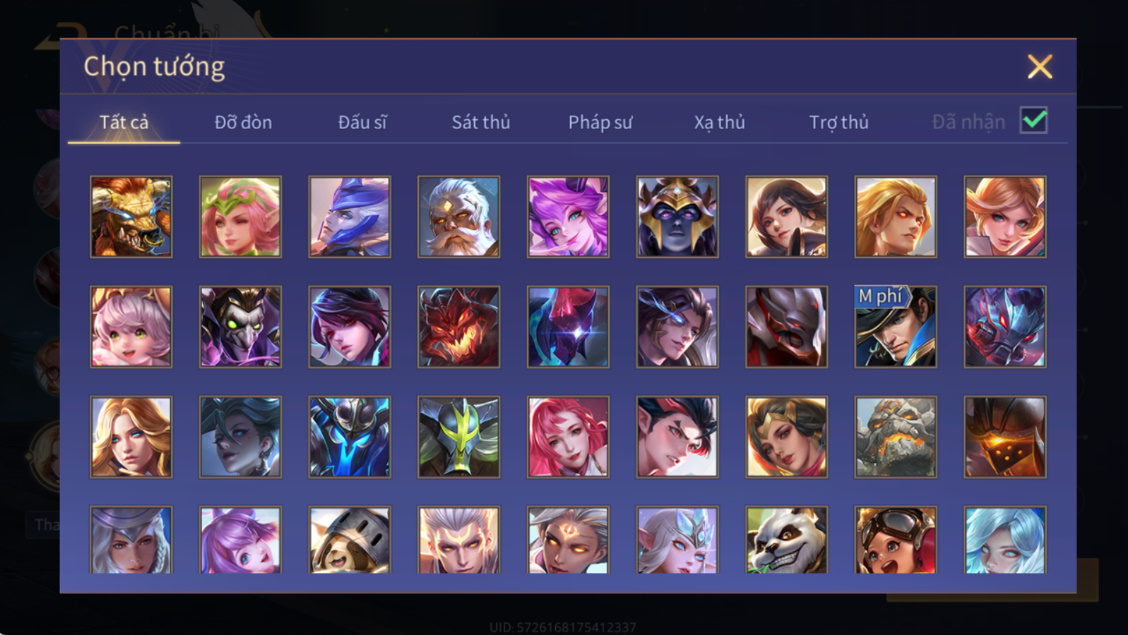This screenshot has height=635, width=1128.
Task: Select the lion beast hero portrait
Action: 131,216
